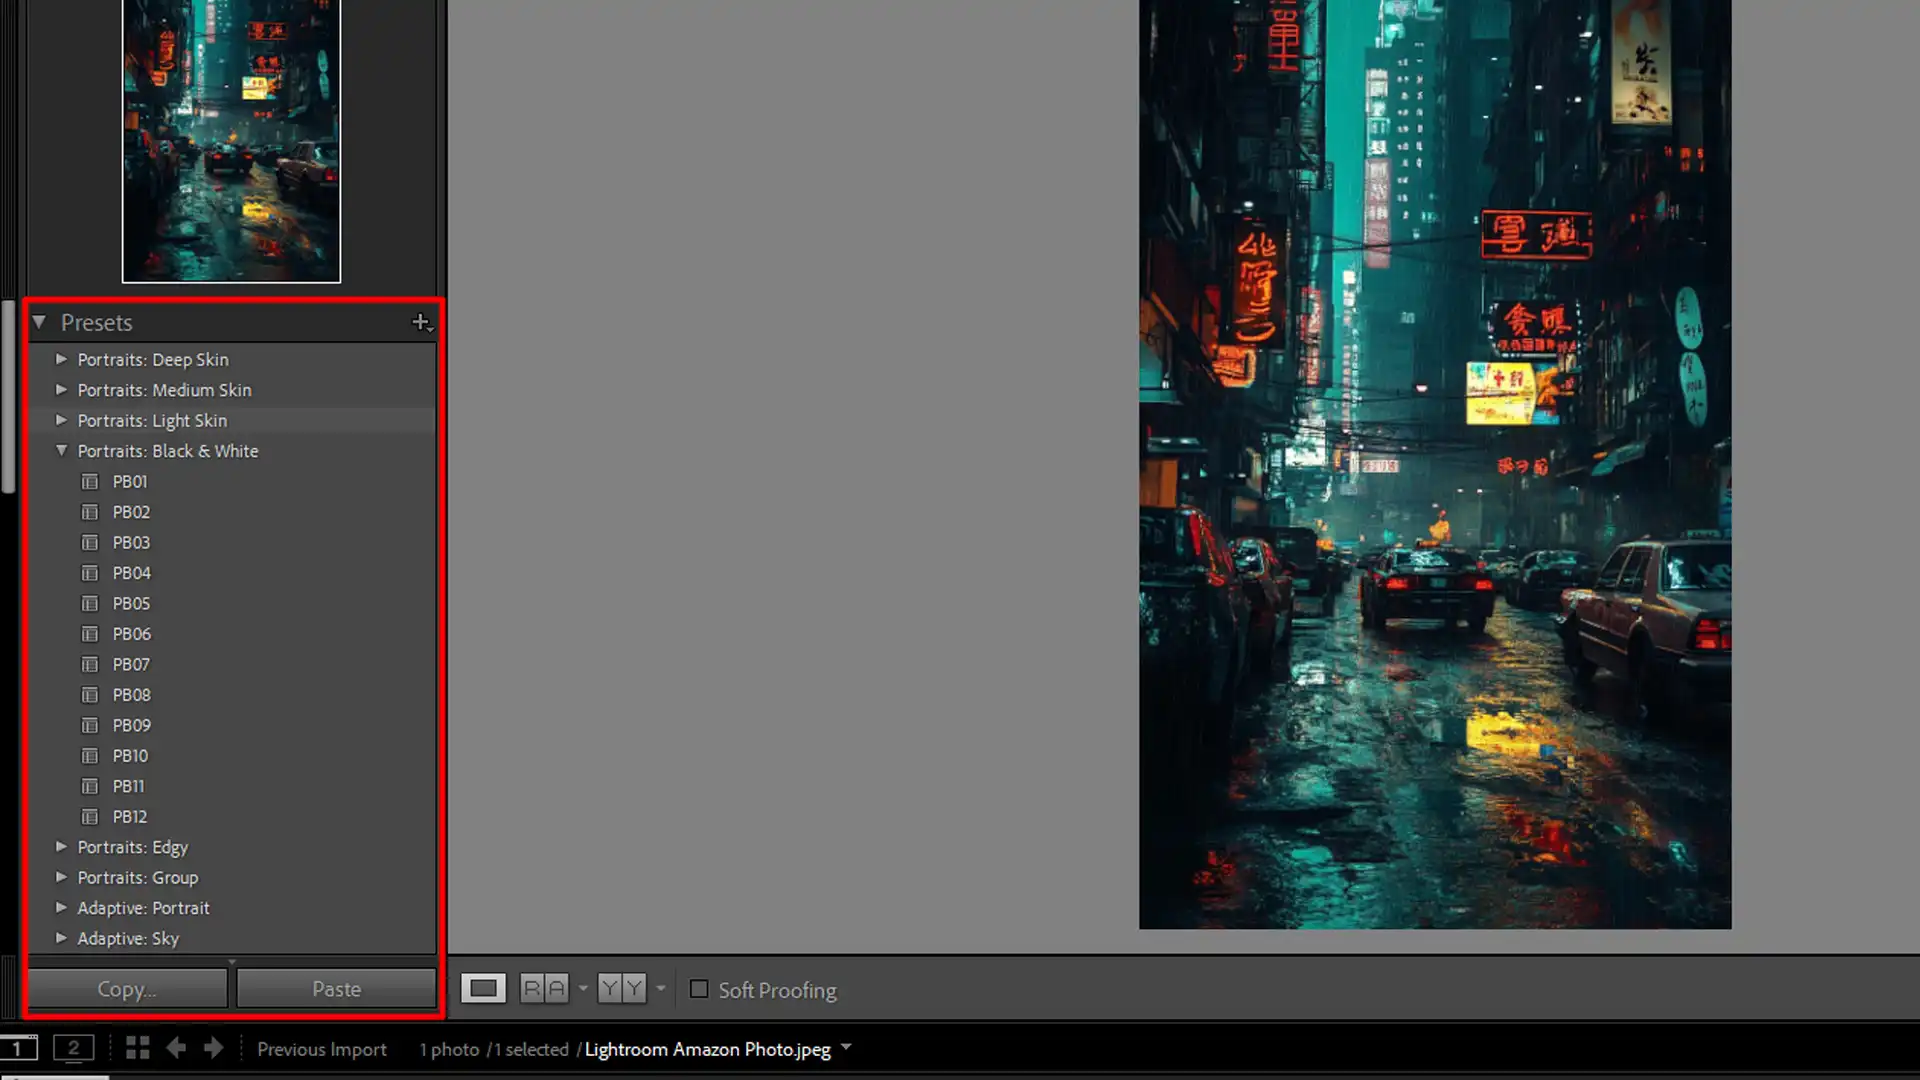Image resolution: width=1920 pixels, height=1080 pixels.
Task: Click the PB03 preset icon
Action: [x=90, y=543]
